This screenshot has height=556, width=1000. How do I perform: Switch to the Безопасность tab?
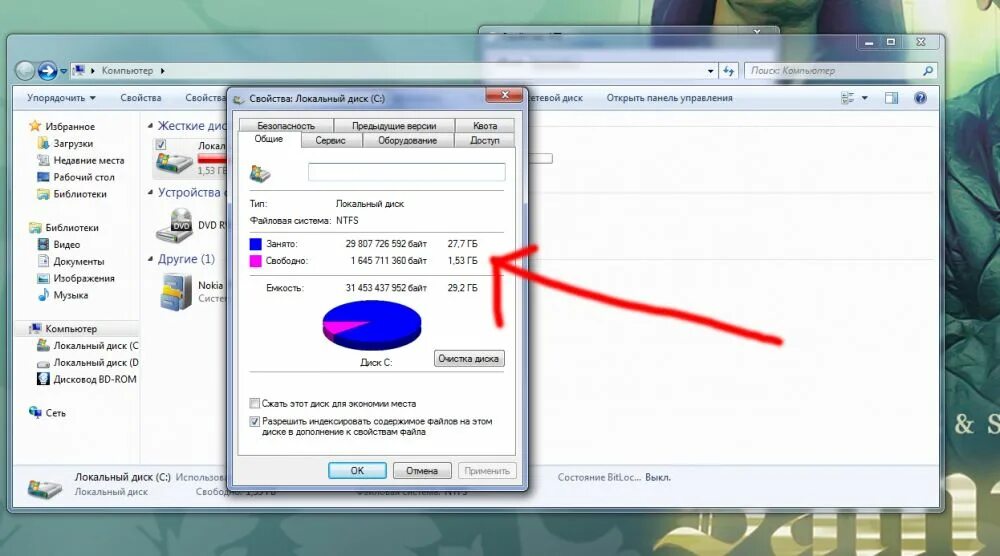(x=286, y=126)
